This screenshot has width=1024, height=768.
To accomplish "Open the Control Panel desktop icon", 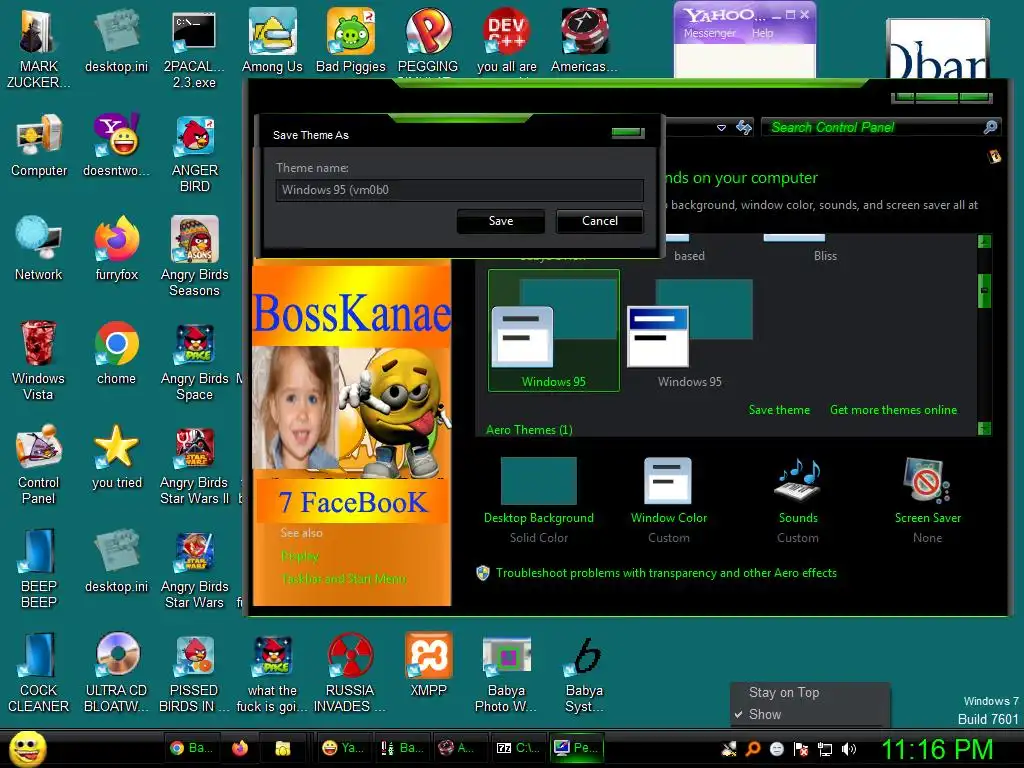I will (x=39, y=464).
